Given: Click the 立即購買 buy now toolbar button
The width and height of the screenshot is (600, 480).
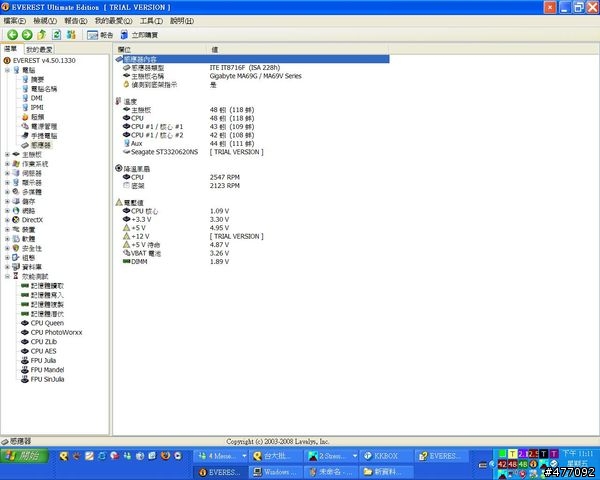Looking at the screenshot, I should [139, 35].
